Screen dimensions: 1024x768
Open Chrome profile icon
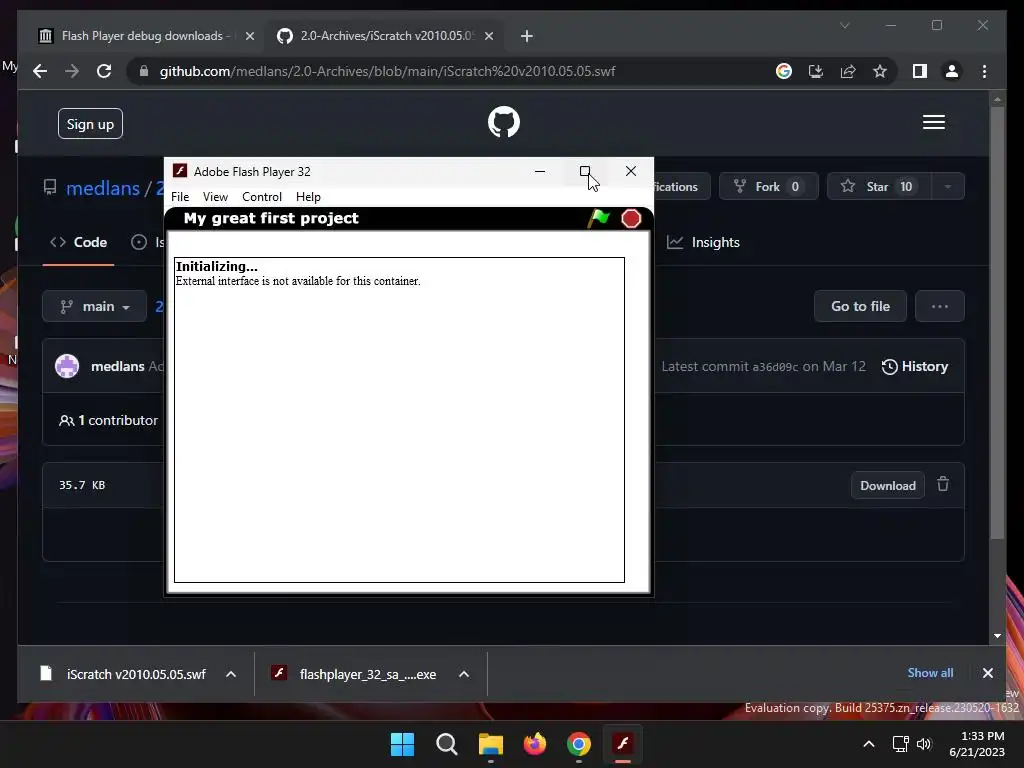(952, 71)
